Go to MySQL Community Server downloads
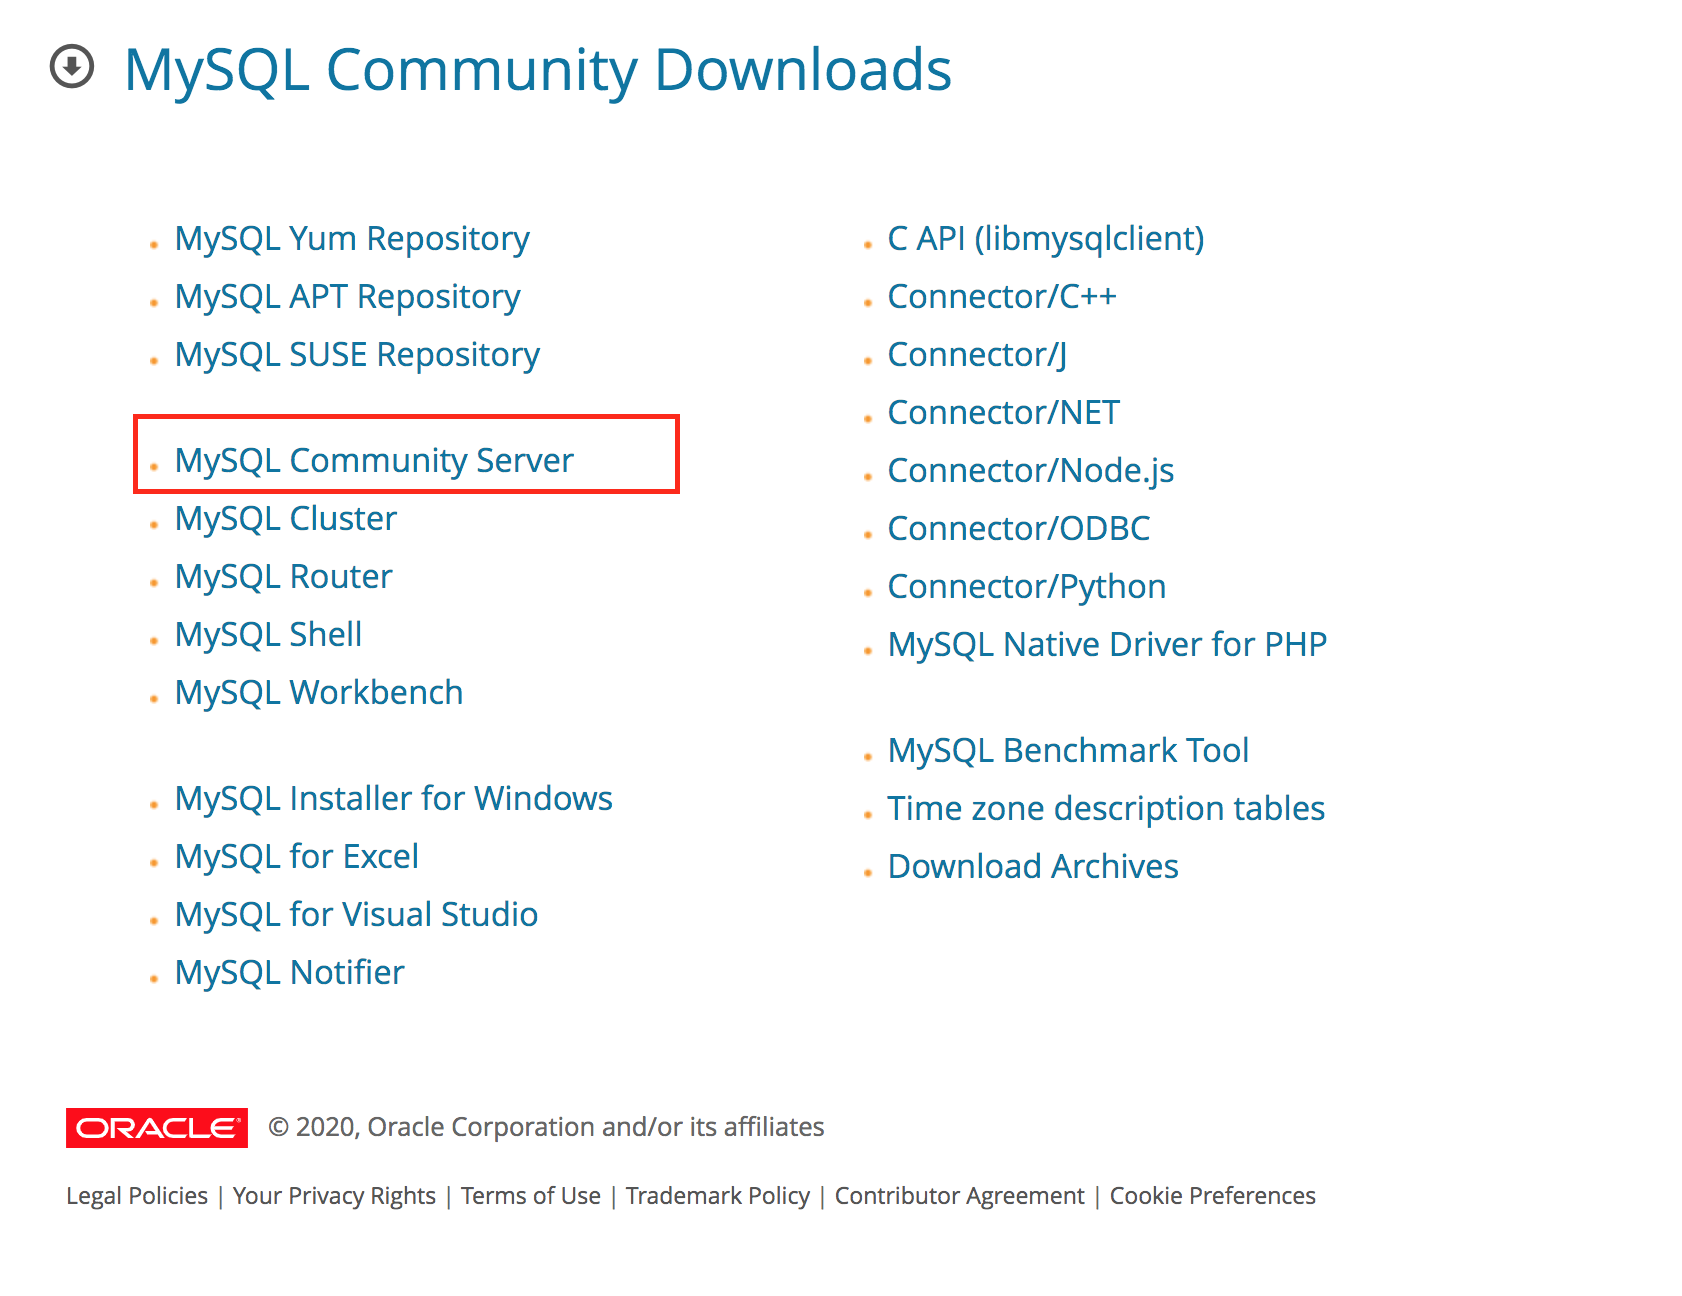This screenshot has width=1682, height=1296. coord(374,461)
